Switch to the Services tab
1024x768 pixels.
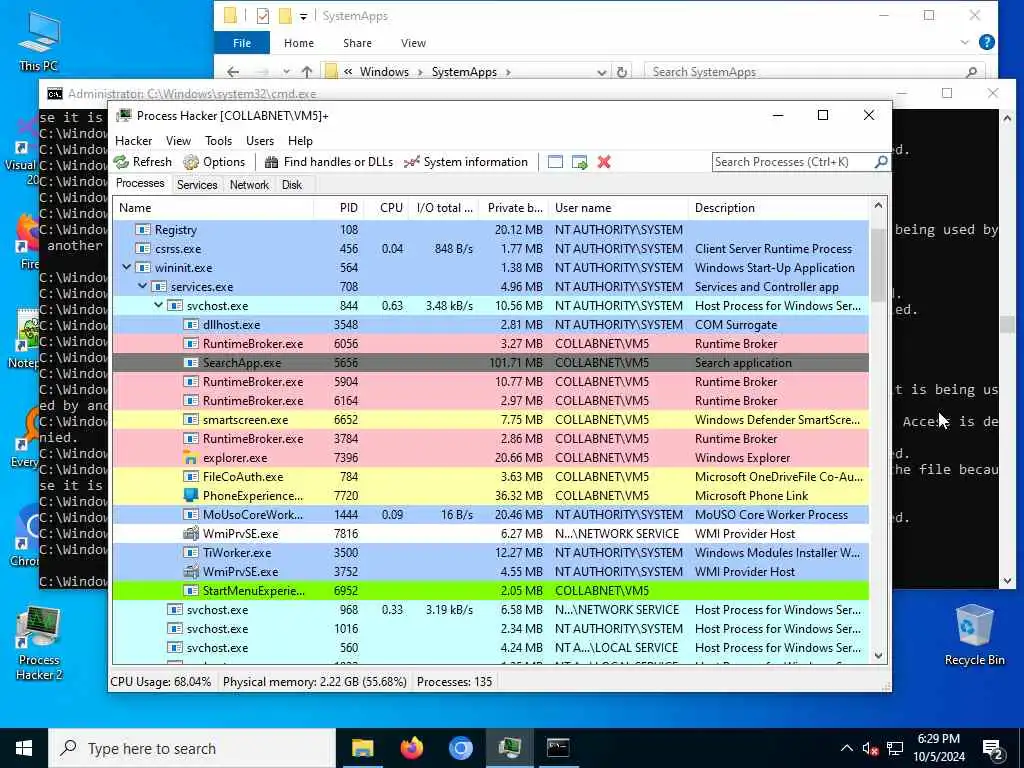coord(197,185)
